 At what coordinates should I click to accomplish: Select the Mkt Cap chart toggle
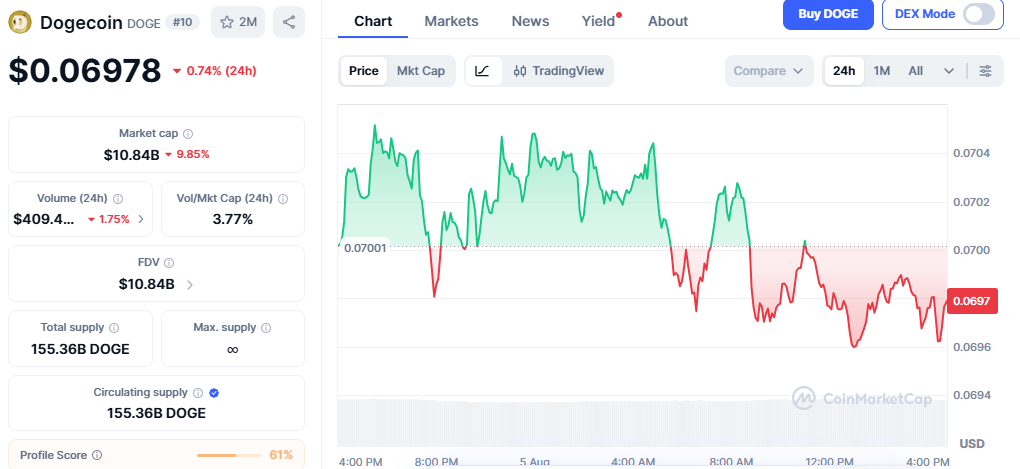tap(421, 71)
